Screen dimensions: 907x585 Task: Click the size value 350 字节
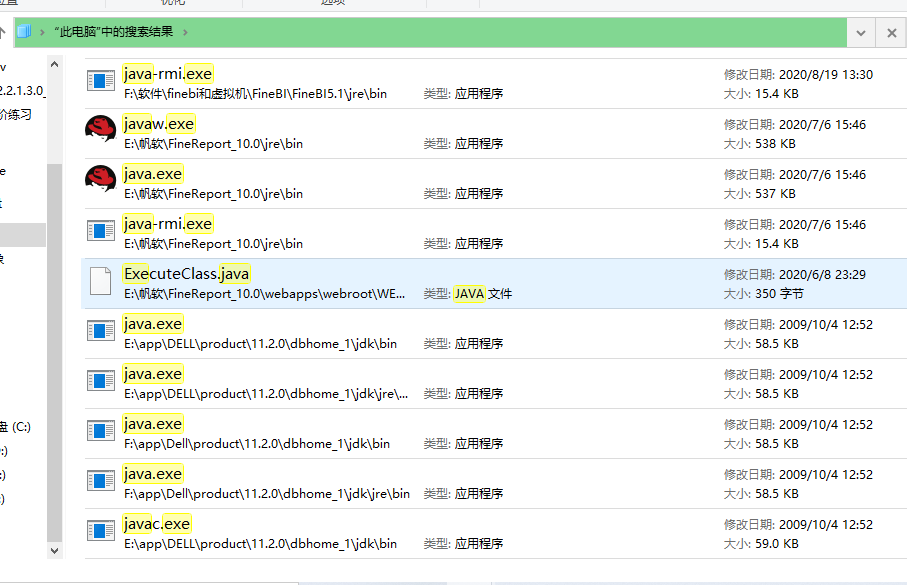click(x=779, y=294)
